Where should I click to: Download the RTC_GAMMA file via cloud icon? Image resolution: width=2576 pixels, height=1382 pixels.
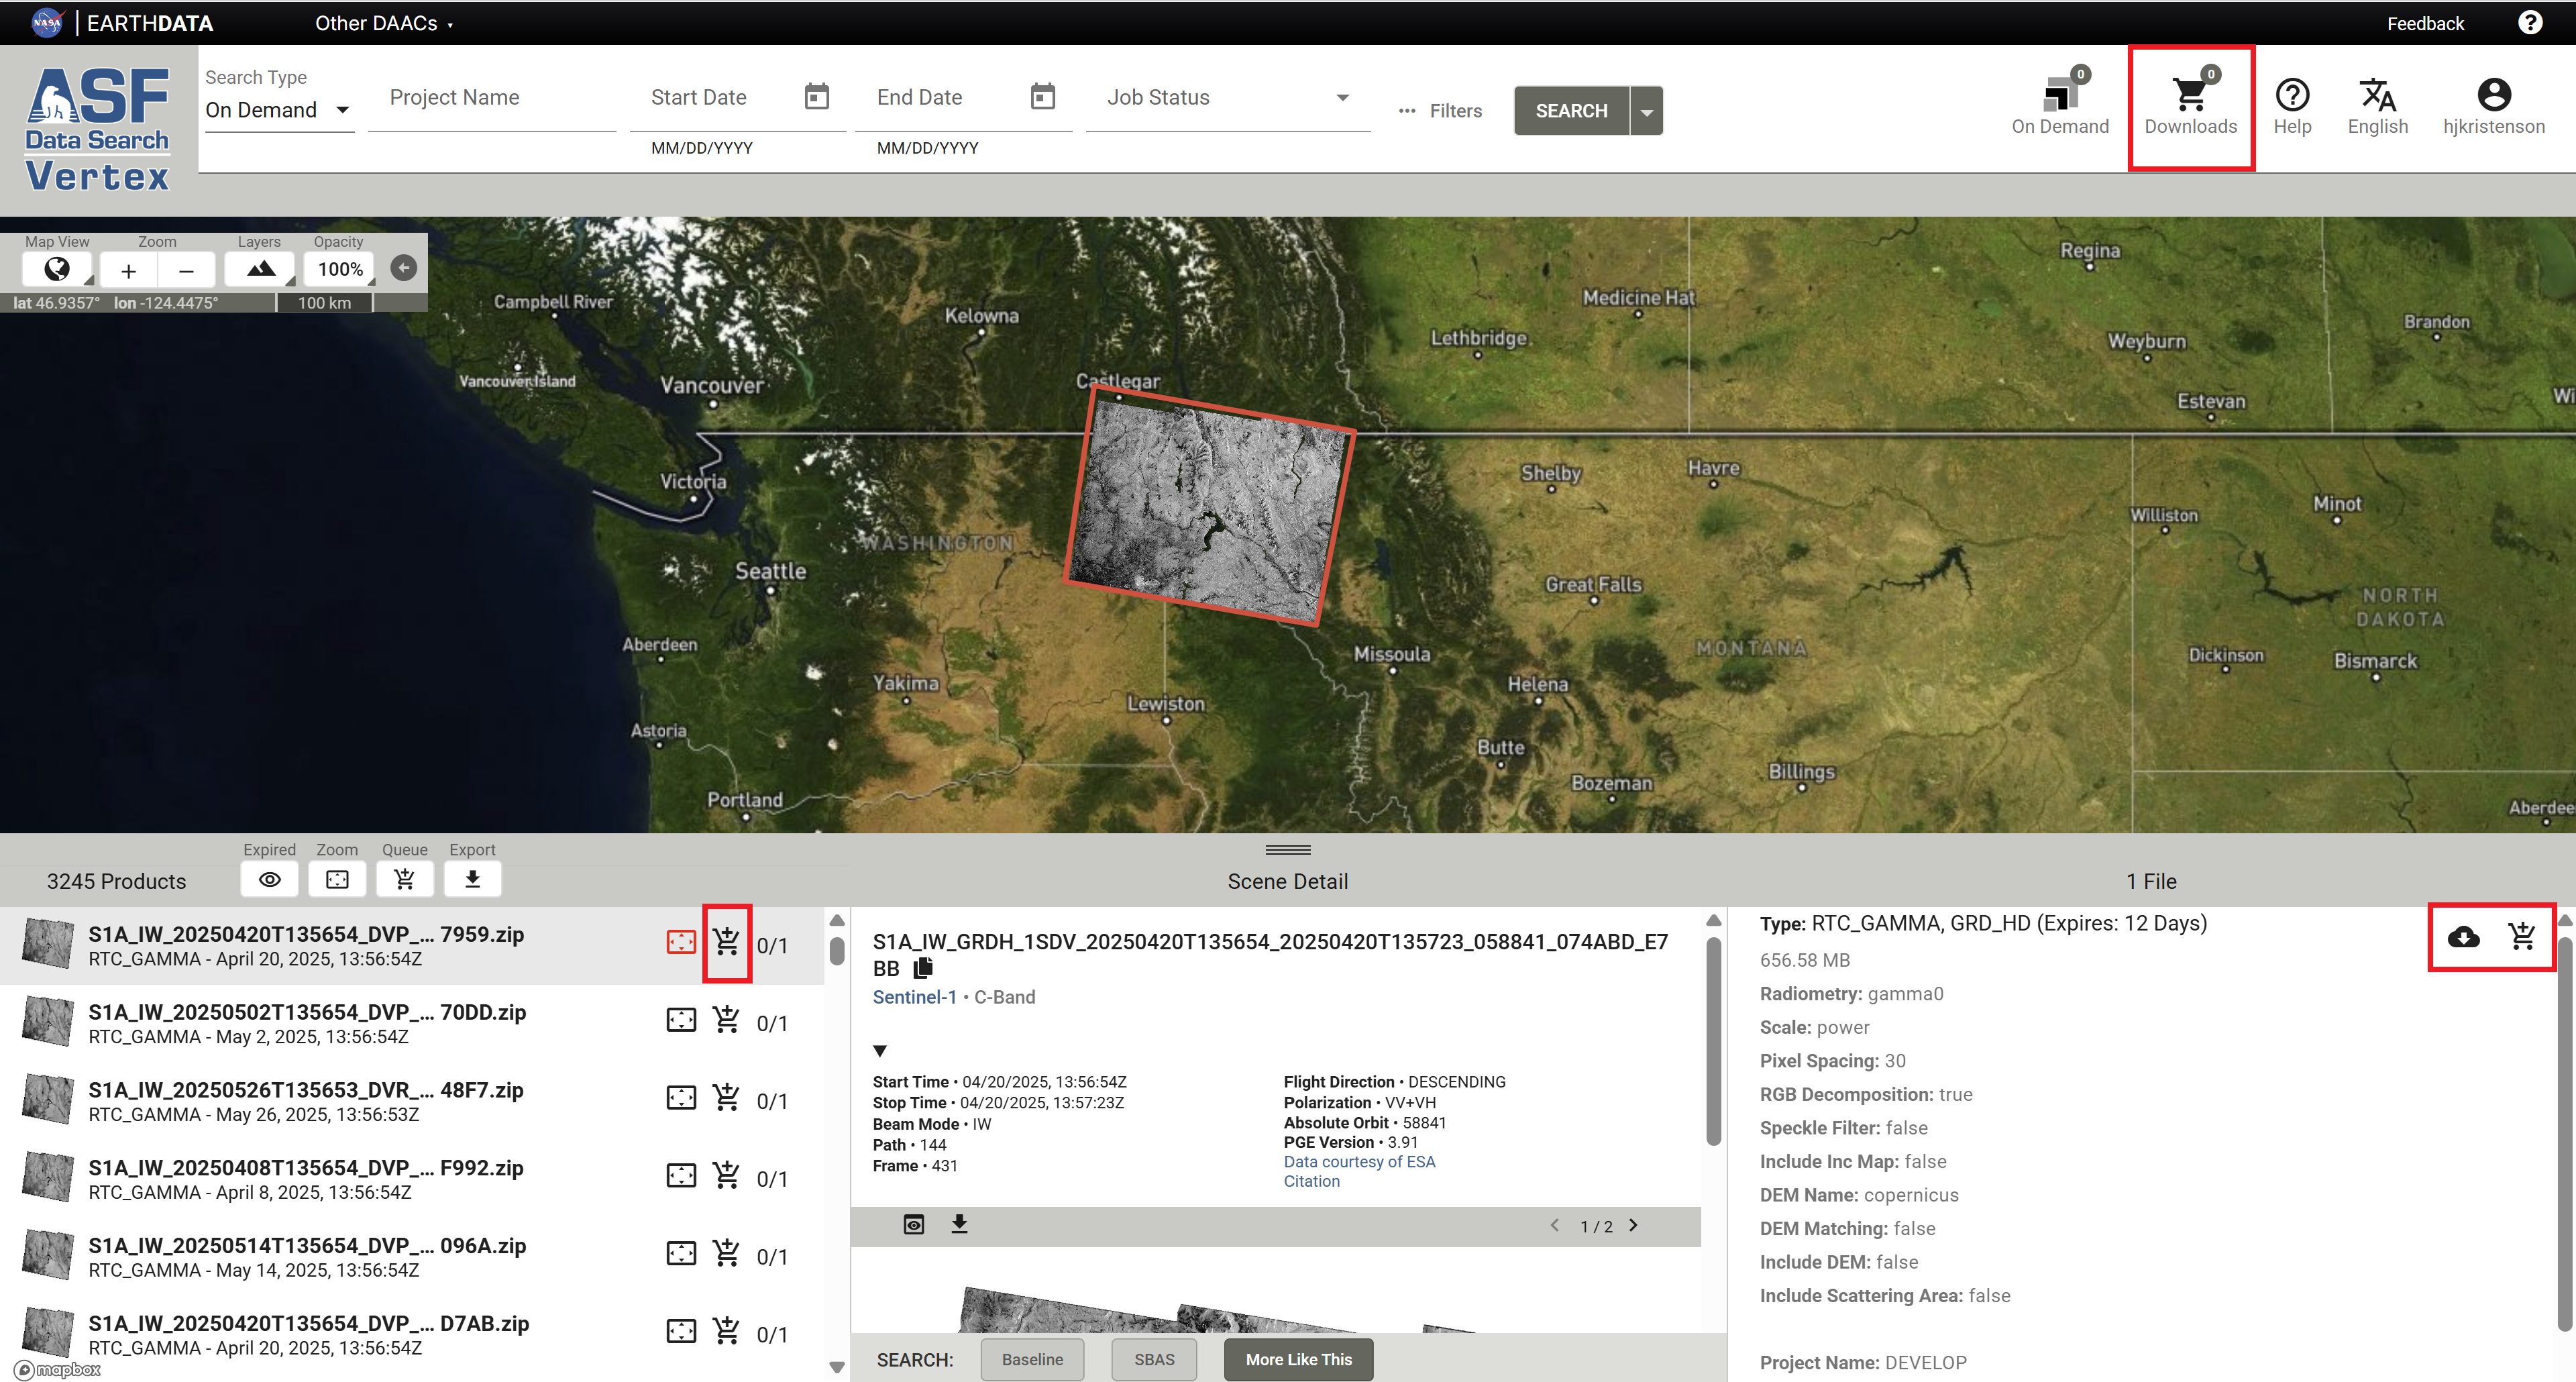tap(2463, 937)
